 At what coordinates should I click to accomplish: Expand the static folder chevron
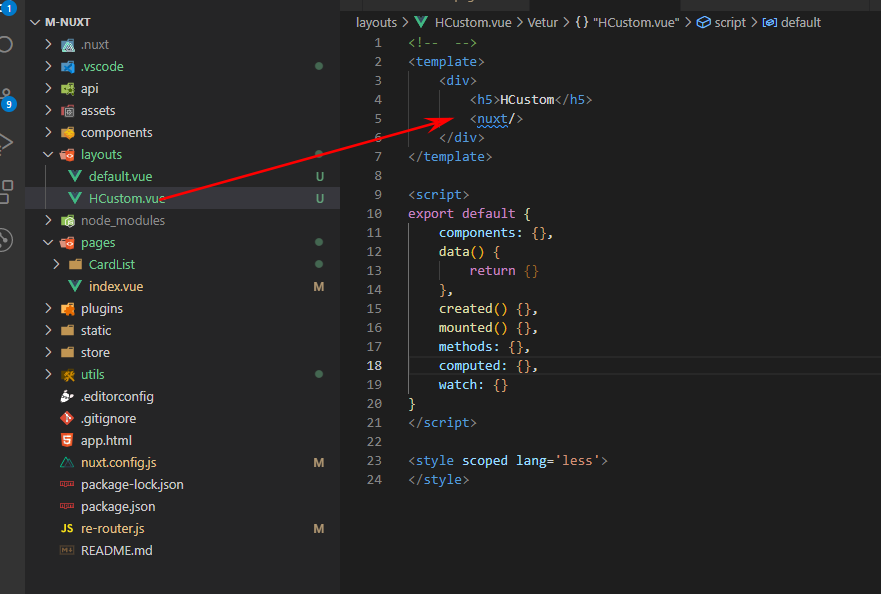tap(48, 330)
